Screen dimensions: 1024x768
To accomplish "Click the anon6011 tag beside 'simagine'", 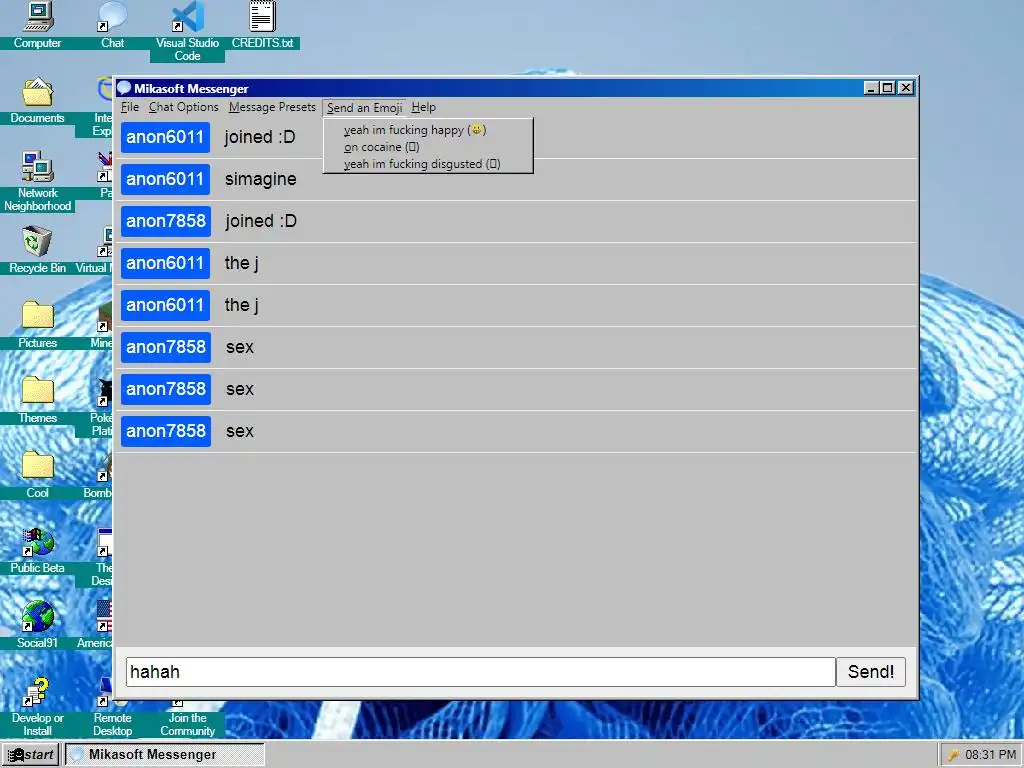I will [165, 179].
